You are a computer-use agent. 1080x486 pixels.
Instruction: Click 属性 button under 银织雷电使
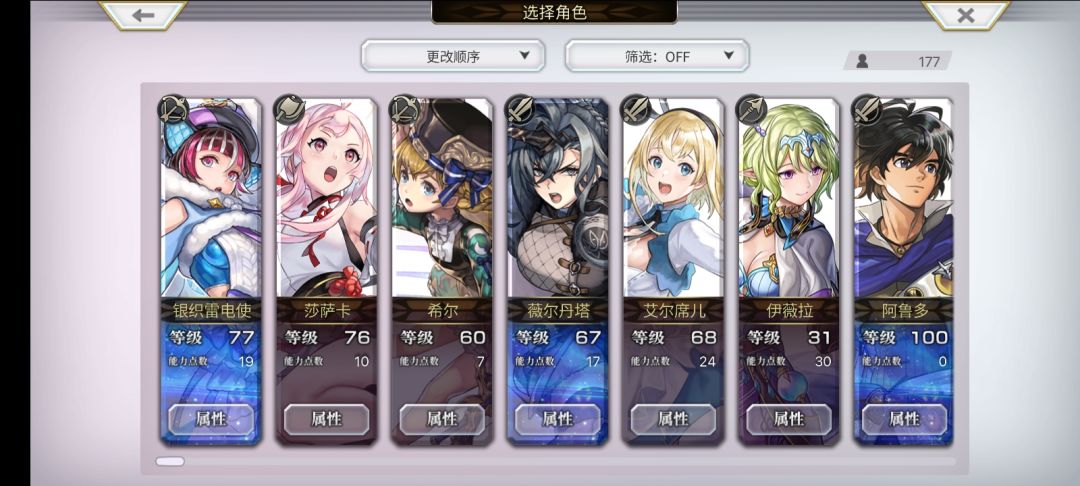(211, 419)
